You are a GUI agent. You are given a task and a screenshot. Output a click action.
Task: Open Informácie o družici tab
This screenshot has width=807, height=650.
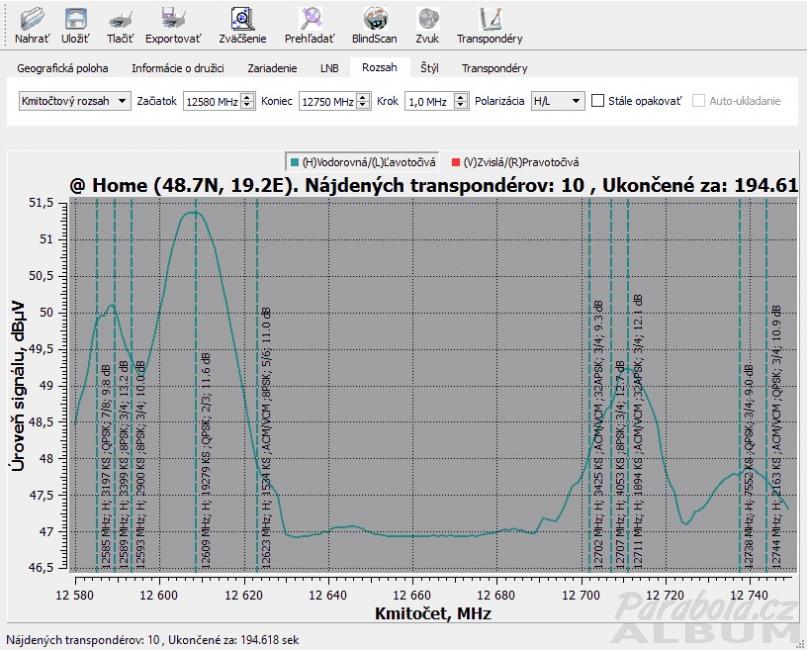pyautogui.click(x=178, y=68)
